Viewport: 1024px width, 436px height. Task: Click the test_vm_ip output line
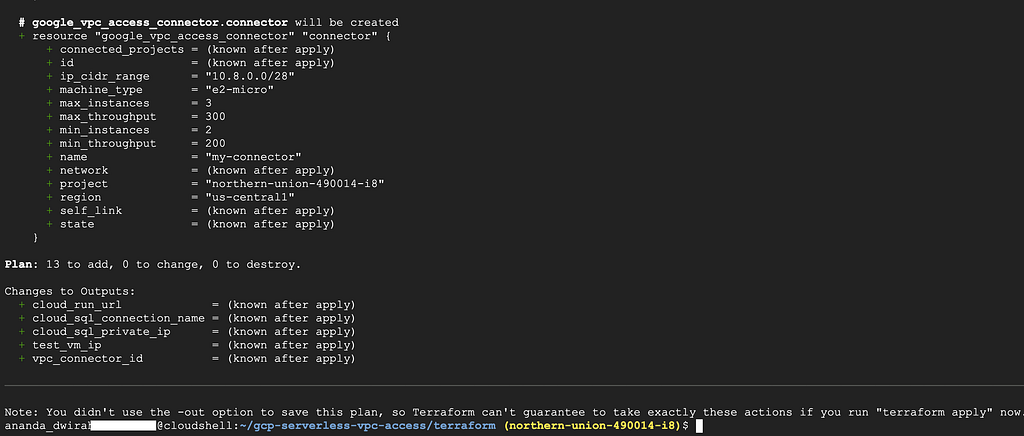(187, 345)
